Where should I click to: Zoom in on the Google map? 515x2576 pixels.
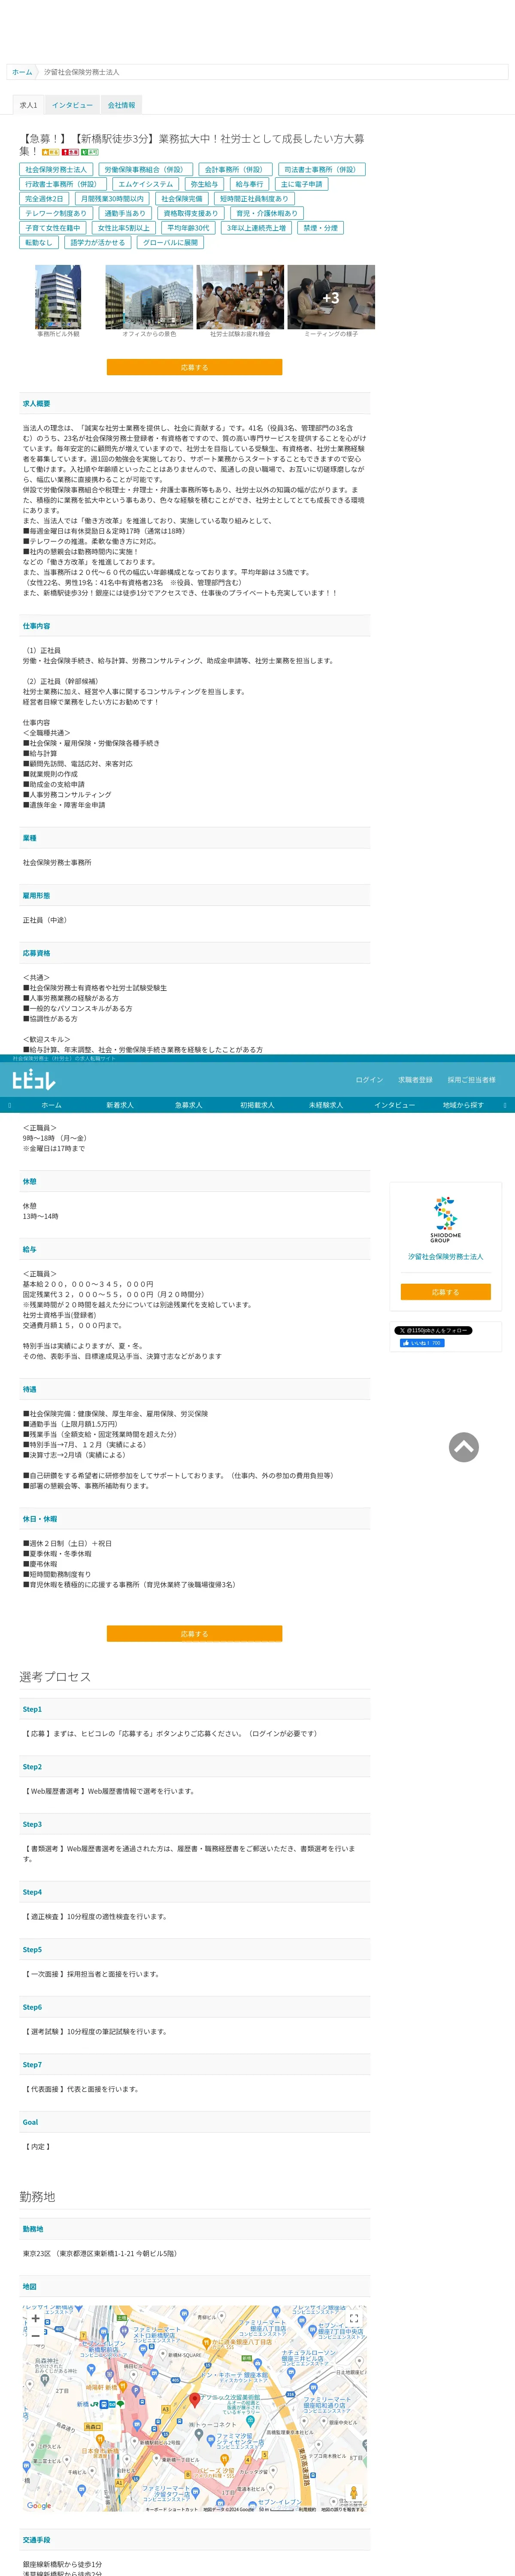(36, 2318)
